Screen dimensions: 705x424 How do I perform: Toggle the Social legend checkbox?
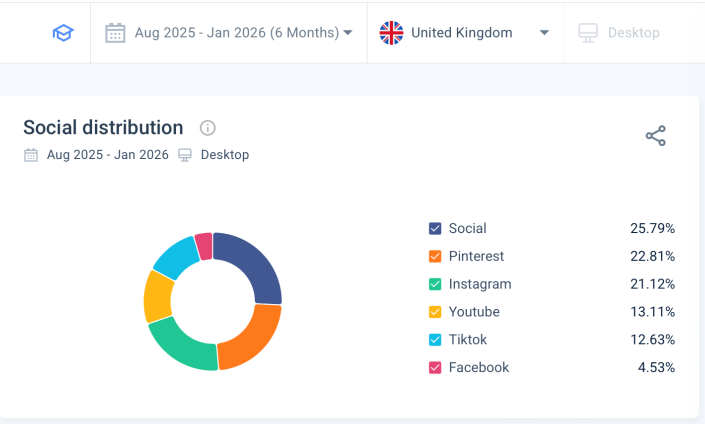435,228
